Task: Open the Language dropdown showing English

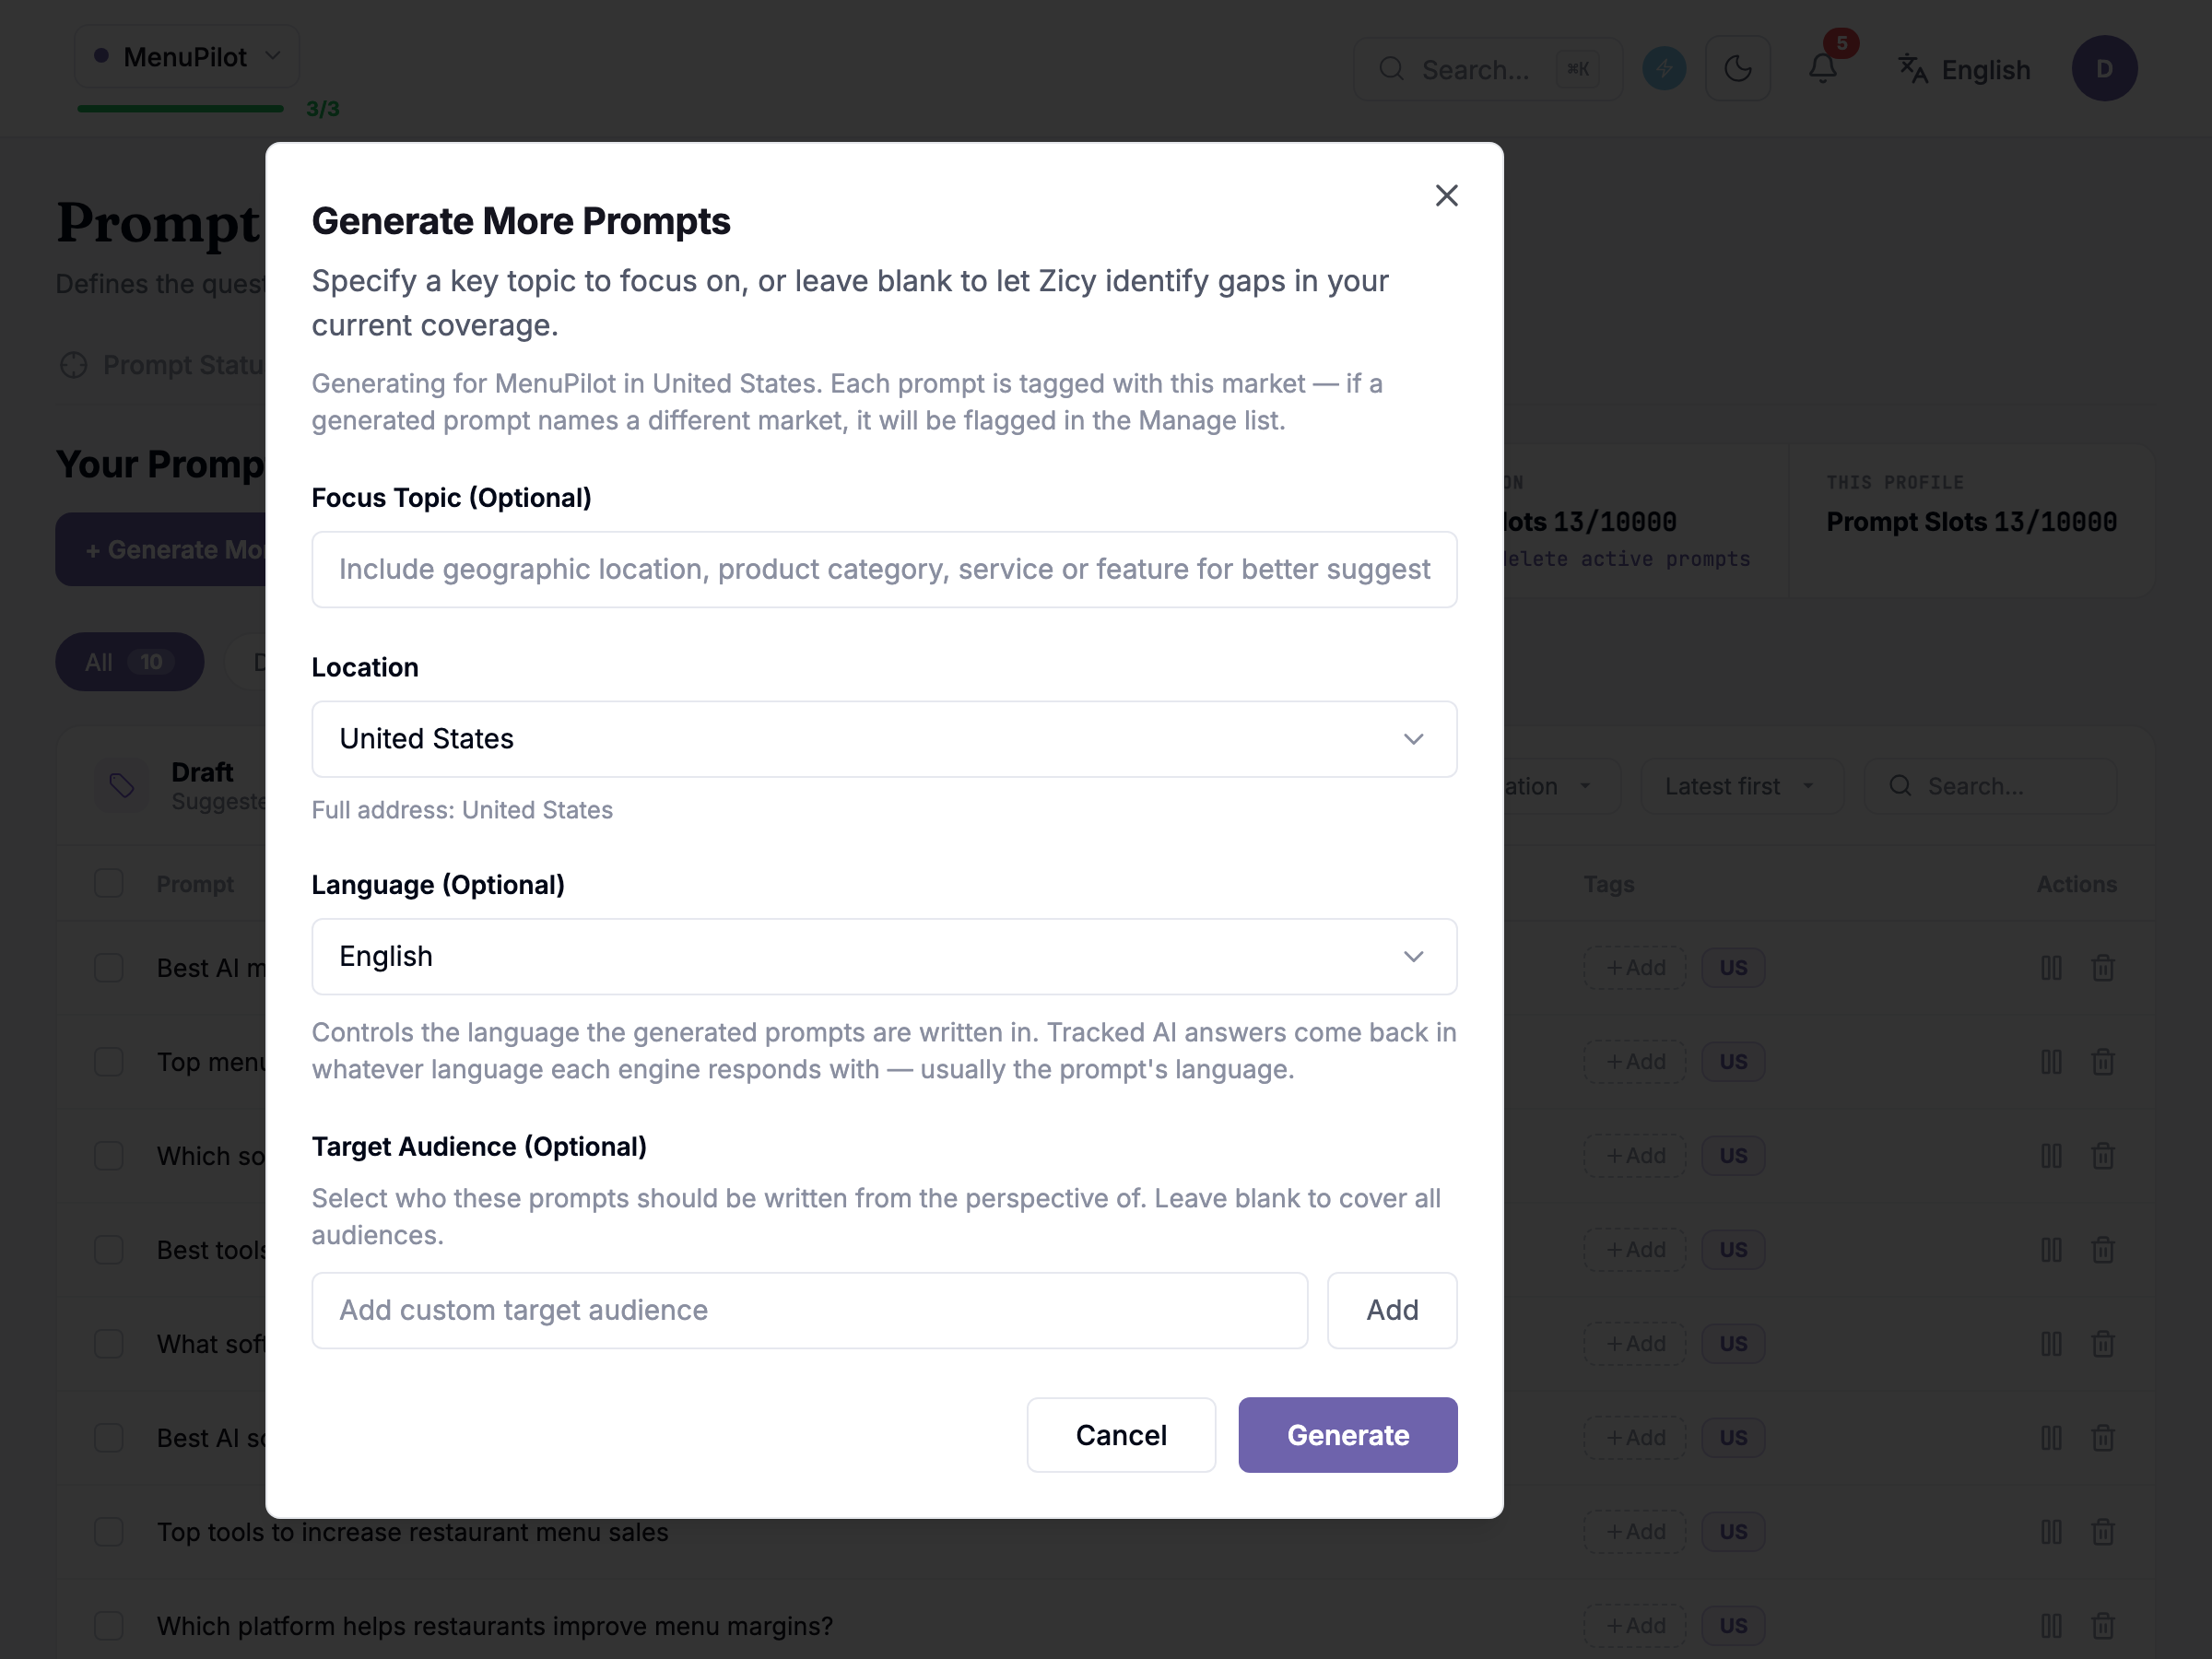Action: (884, 956)
